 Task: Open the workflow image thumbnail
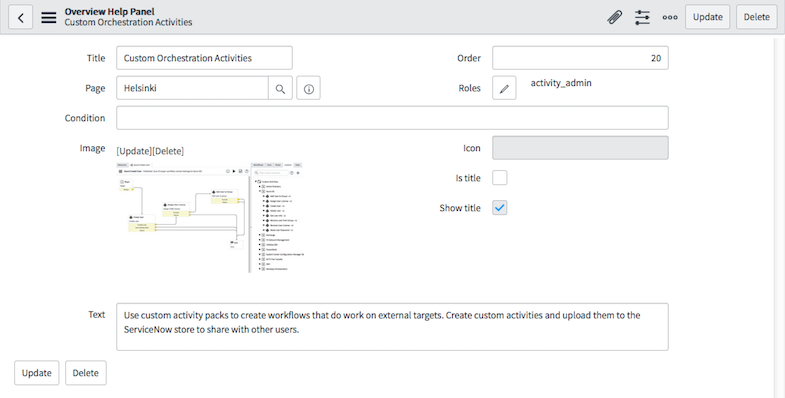point(210,218)
